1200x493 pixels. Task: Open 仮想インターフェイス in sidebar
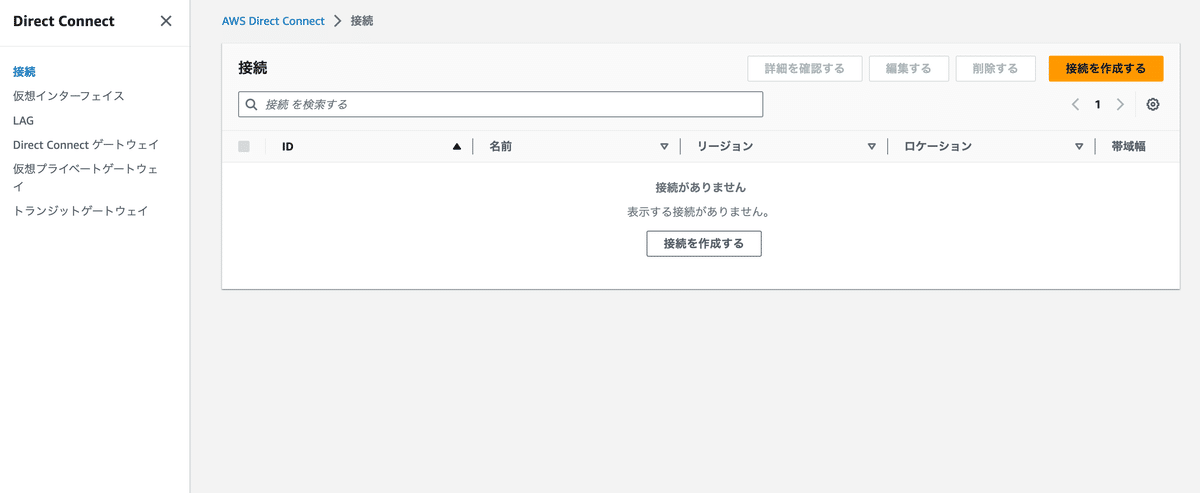69,96
